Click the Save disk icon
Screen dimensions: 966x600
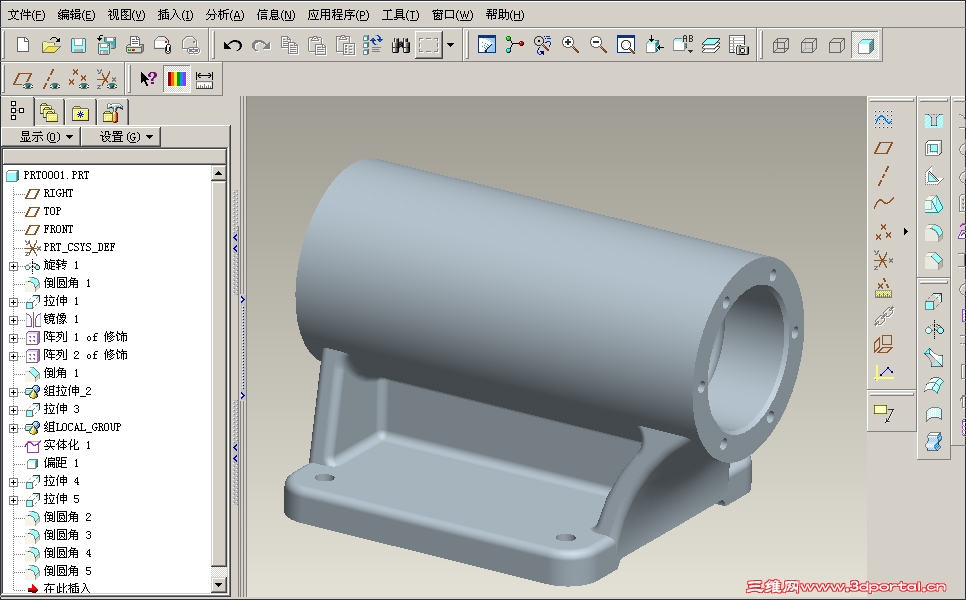78,45
